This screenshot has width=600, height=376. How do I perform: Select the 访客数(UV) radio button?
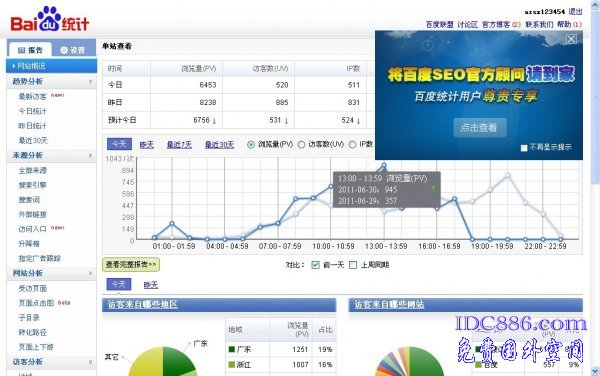302,145
